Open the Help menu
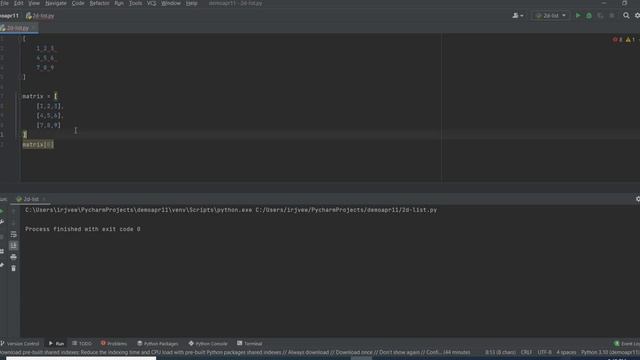This screenshot has width=640, height=360. pos(191,3)
